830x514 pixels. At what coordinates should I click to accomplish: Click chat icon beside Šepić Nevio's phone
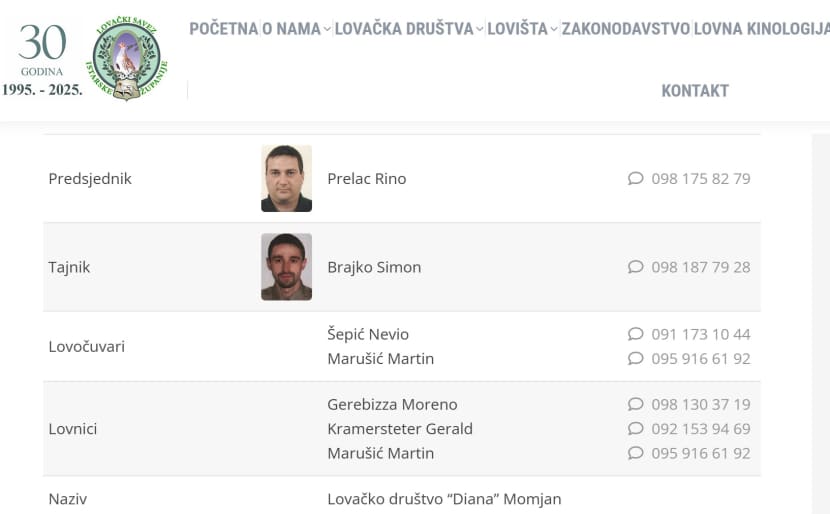coord(635,334)
